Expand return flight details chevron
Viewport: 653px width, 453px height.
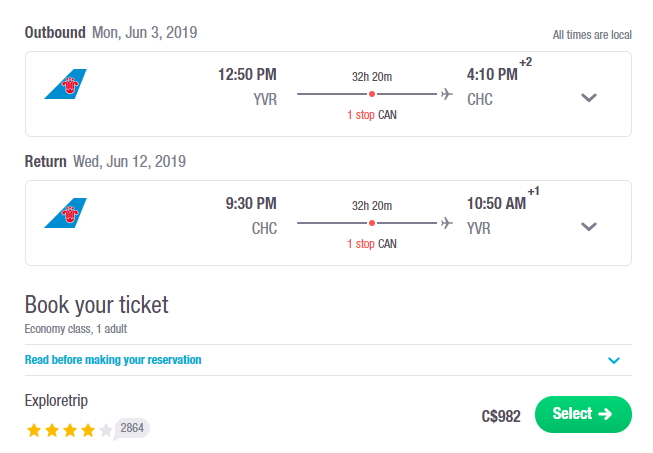pyautogui.click(x=589, y=226)
